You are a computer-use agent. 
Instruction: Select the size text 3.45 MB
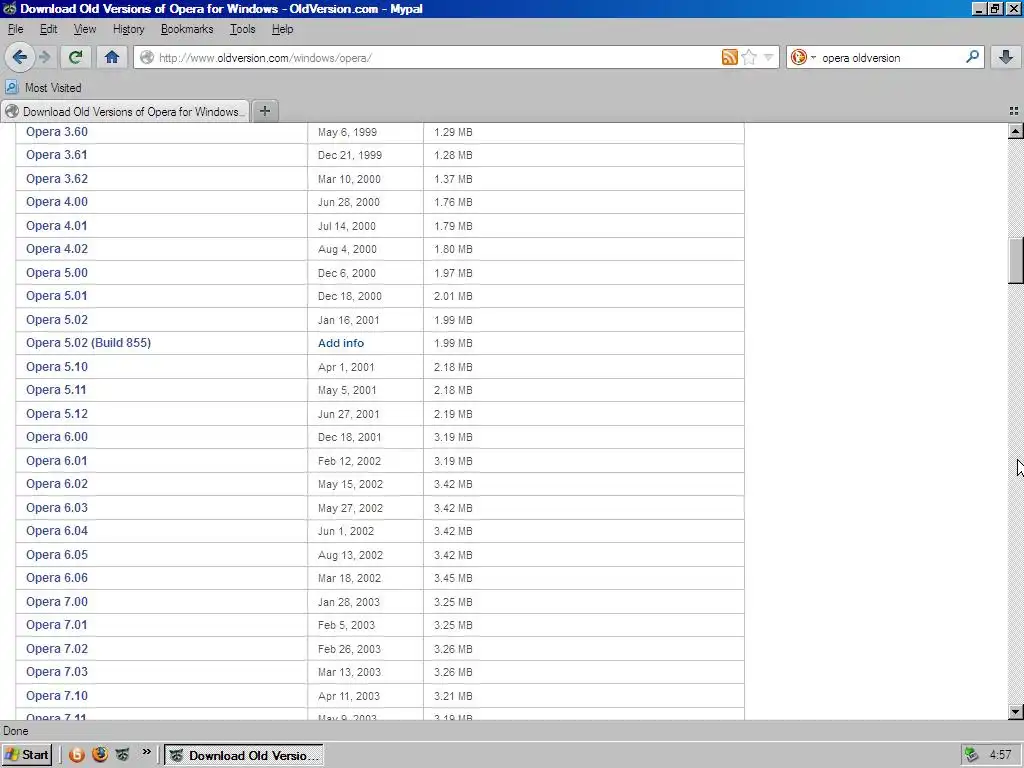coord(453,578)
